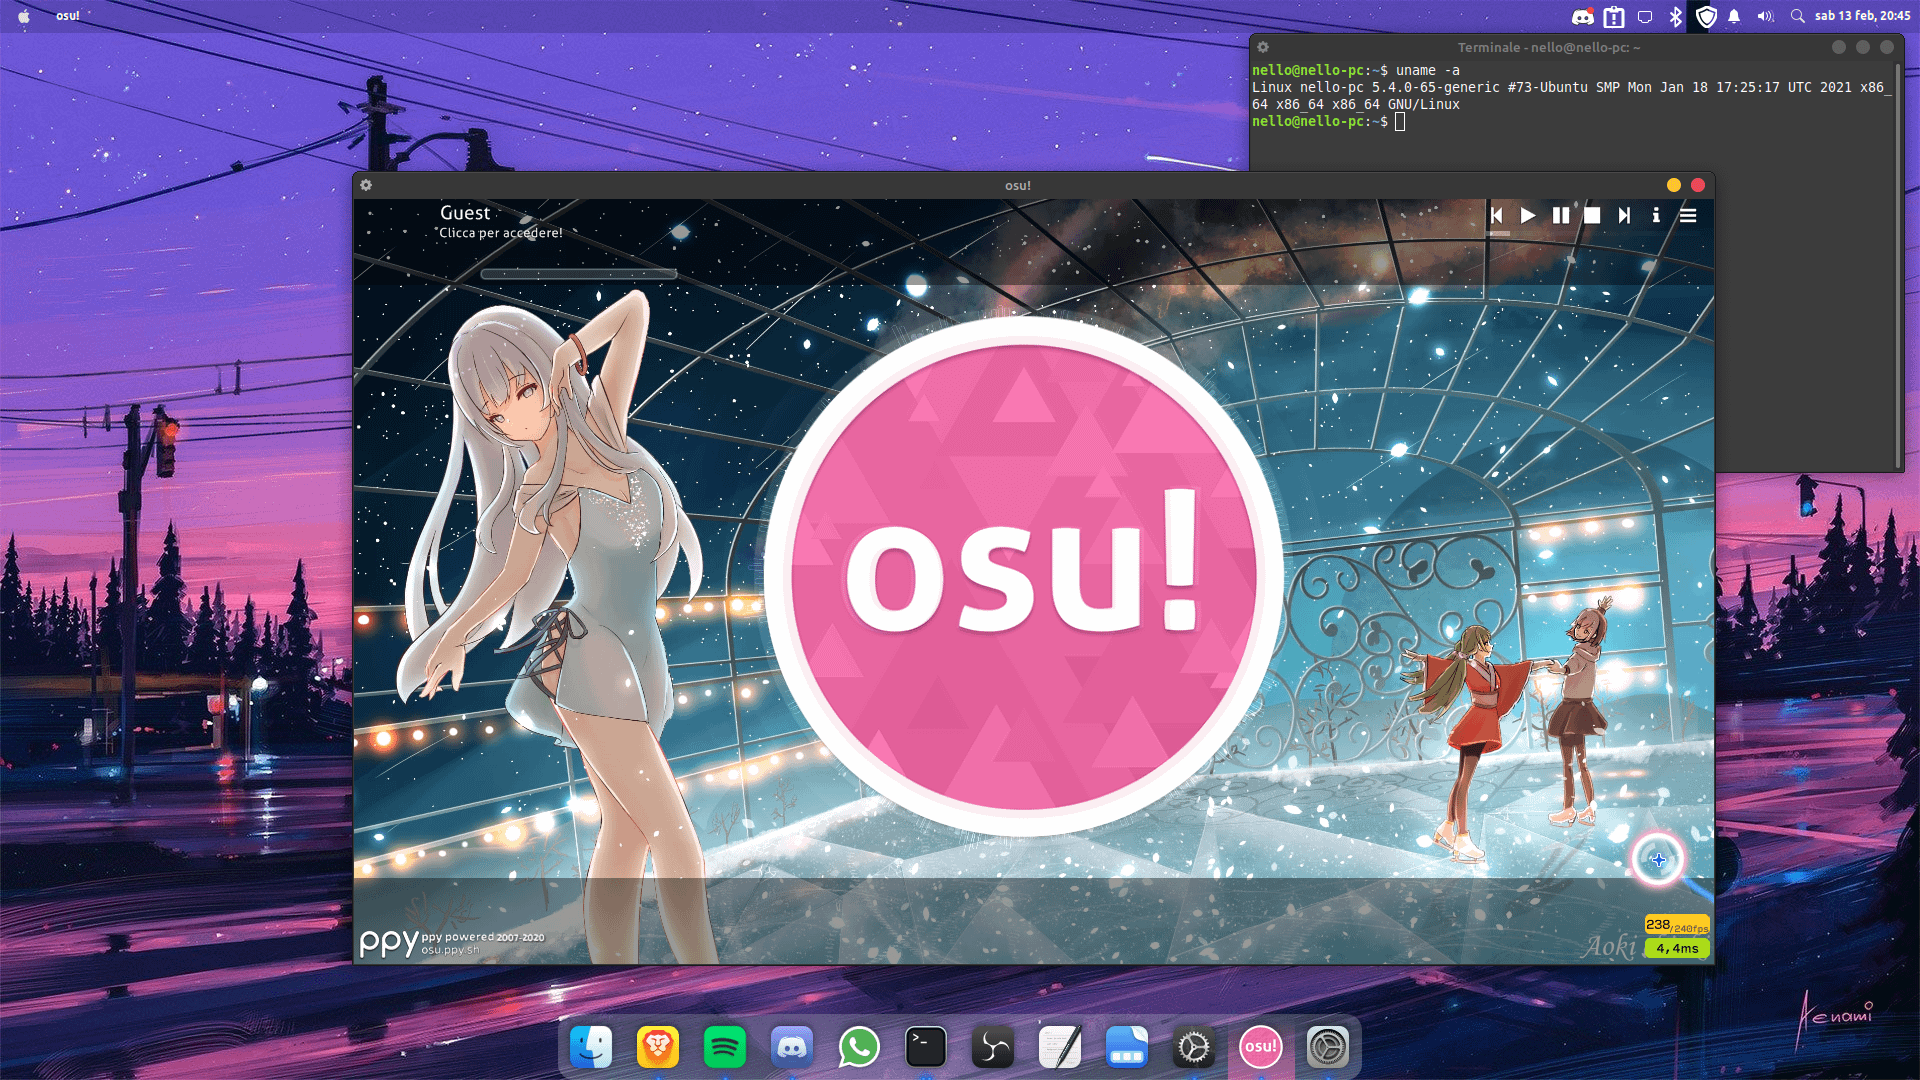Viewport: 1920px width, 1080px height.
Task: Launch OBS Studio from the dock
Action: tap(993, 1047)
